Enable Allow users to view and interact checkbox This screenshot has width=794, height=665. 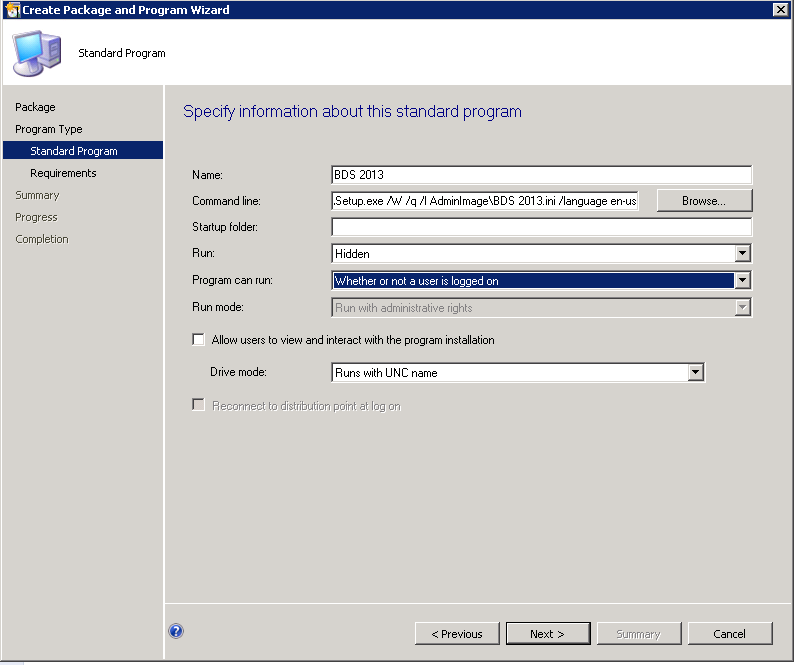pos(198,339)
